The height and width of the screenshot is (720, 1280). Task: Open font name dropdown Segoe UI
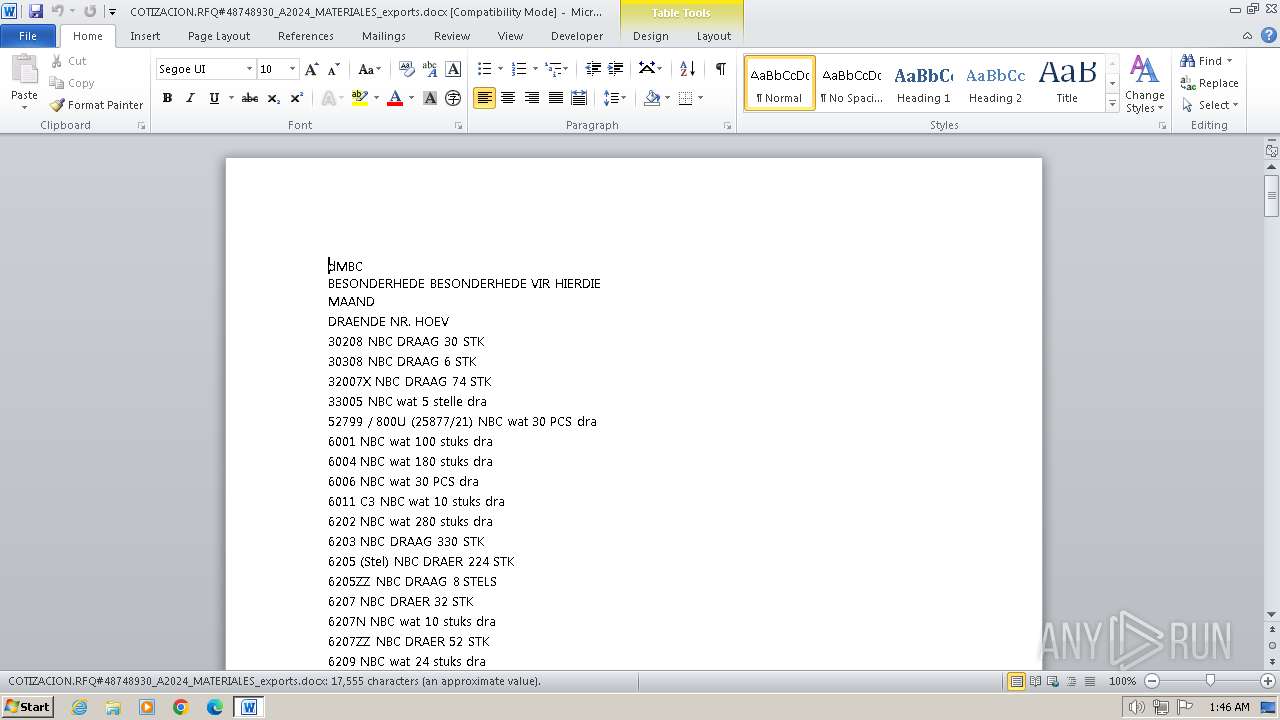point(249,69)
